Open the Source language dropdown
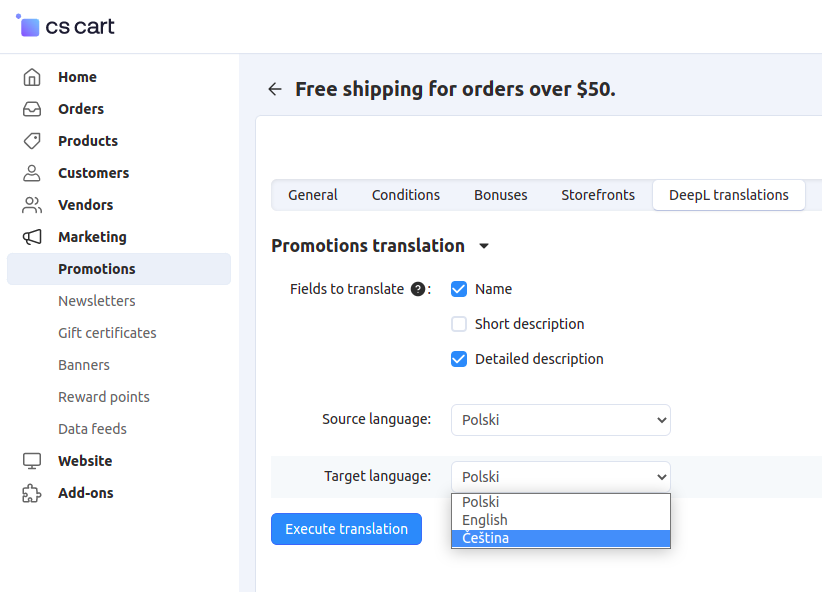 click(560, 420)
